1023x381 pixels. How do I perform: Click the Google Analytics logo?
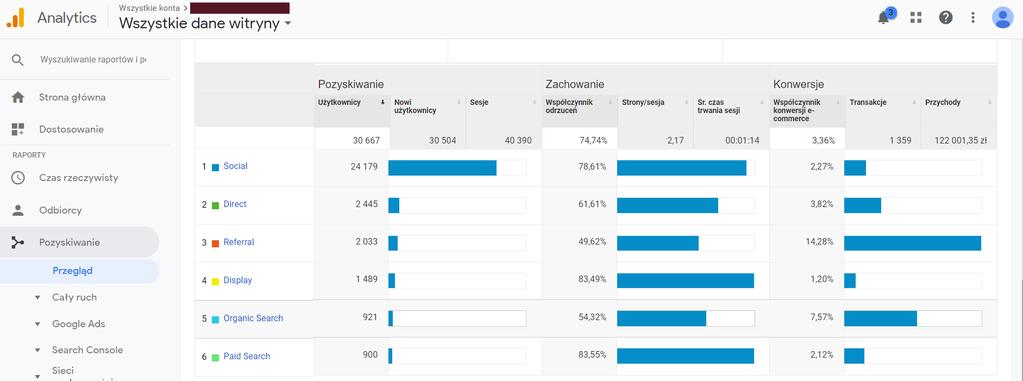click(15, 18)
